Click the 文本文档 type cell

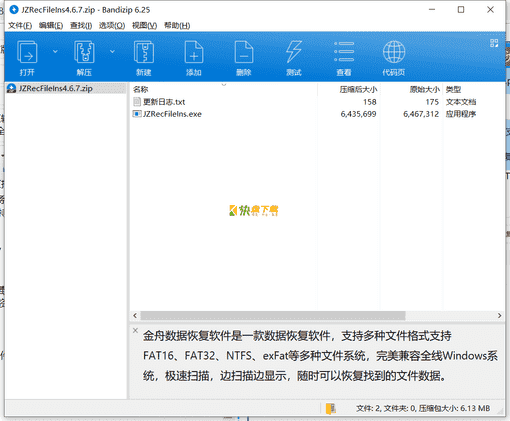point(461,102)
